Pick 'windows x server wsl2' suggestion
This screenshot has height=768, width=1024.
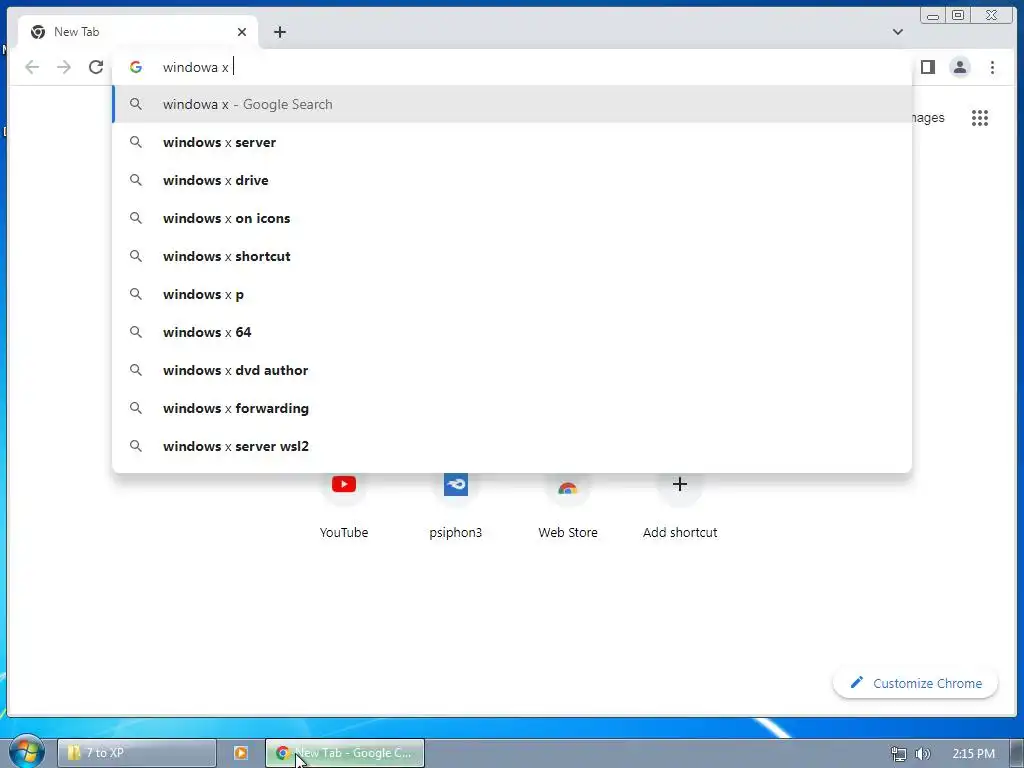(512, 446)
